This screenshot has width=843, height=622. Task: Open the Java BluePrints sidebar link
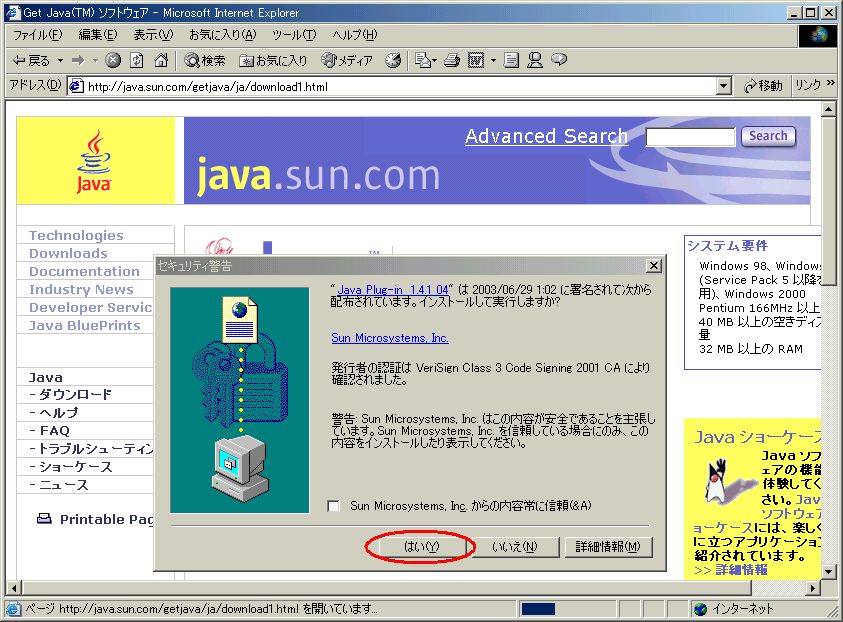pyautogui.click(x=84, y=325)
